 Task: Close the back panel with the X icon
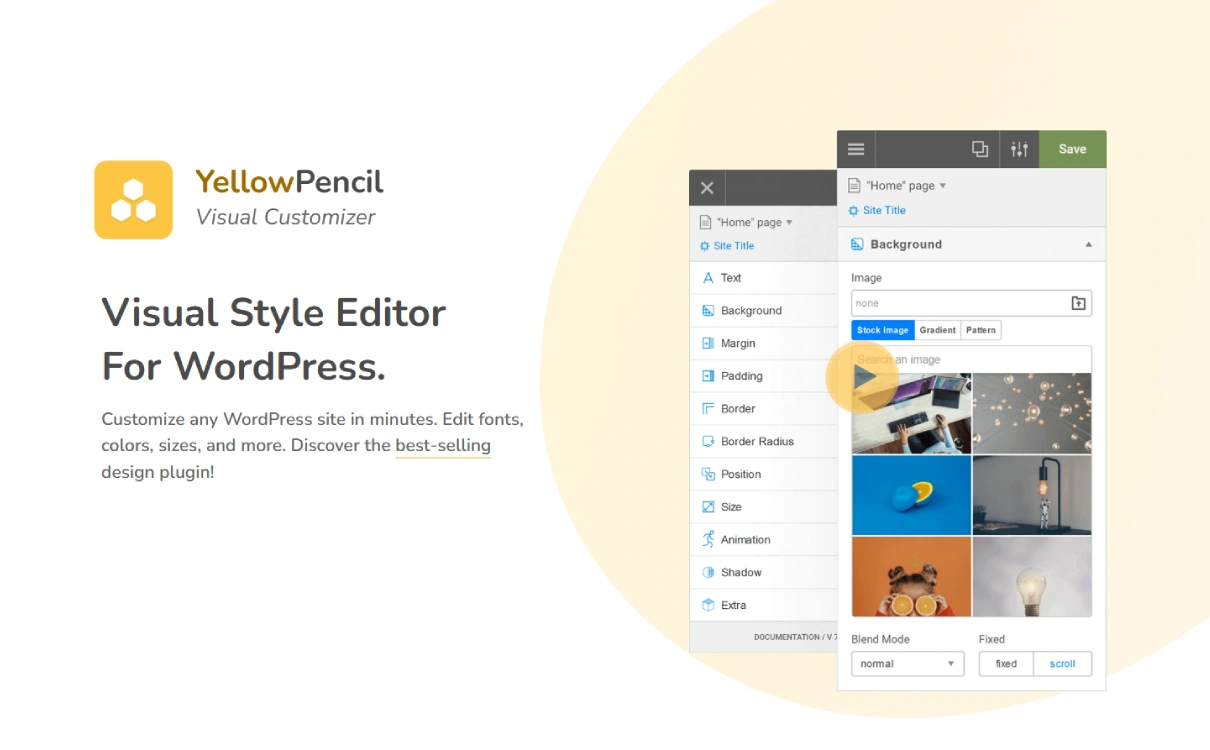coord(707,188)
